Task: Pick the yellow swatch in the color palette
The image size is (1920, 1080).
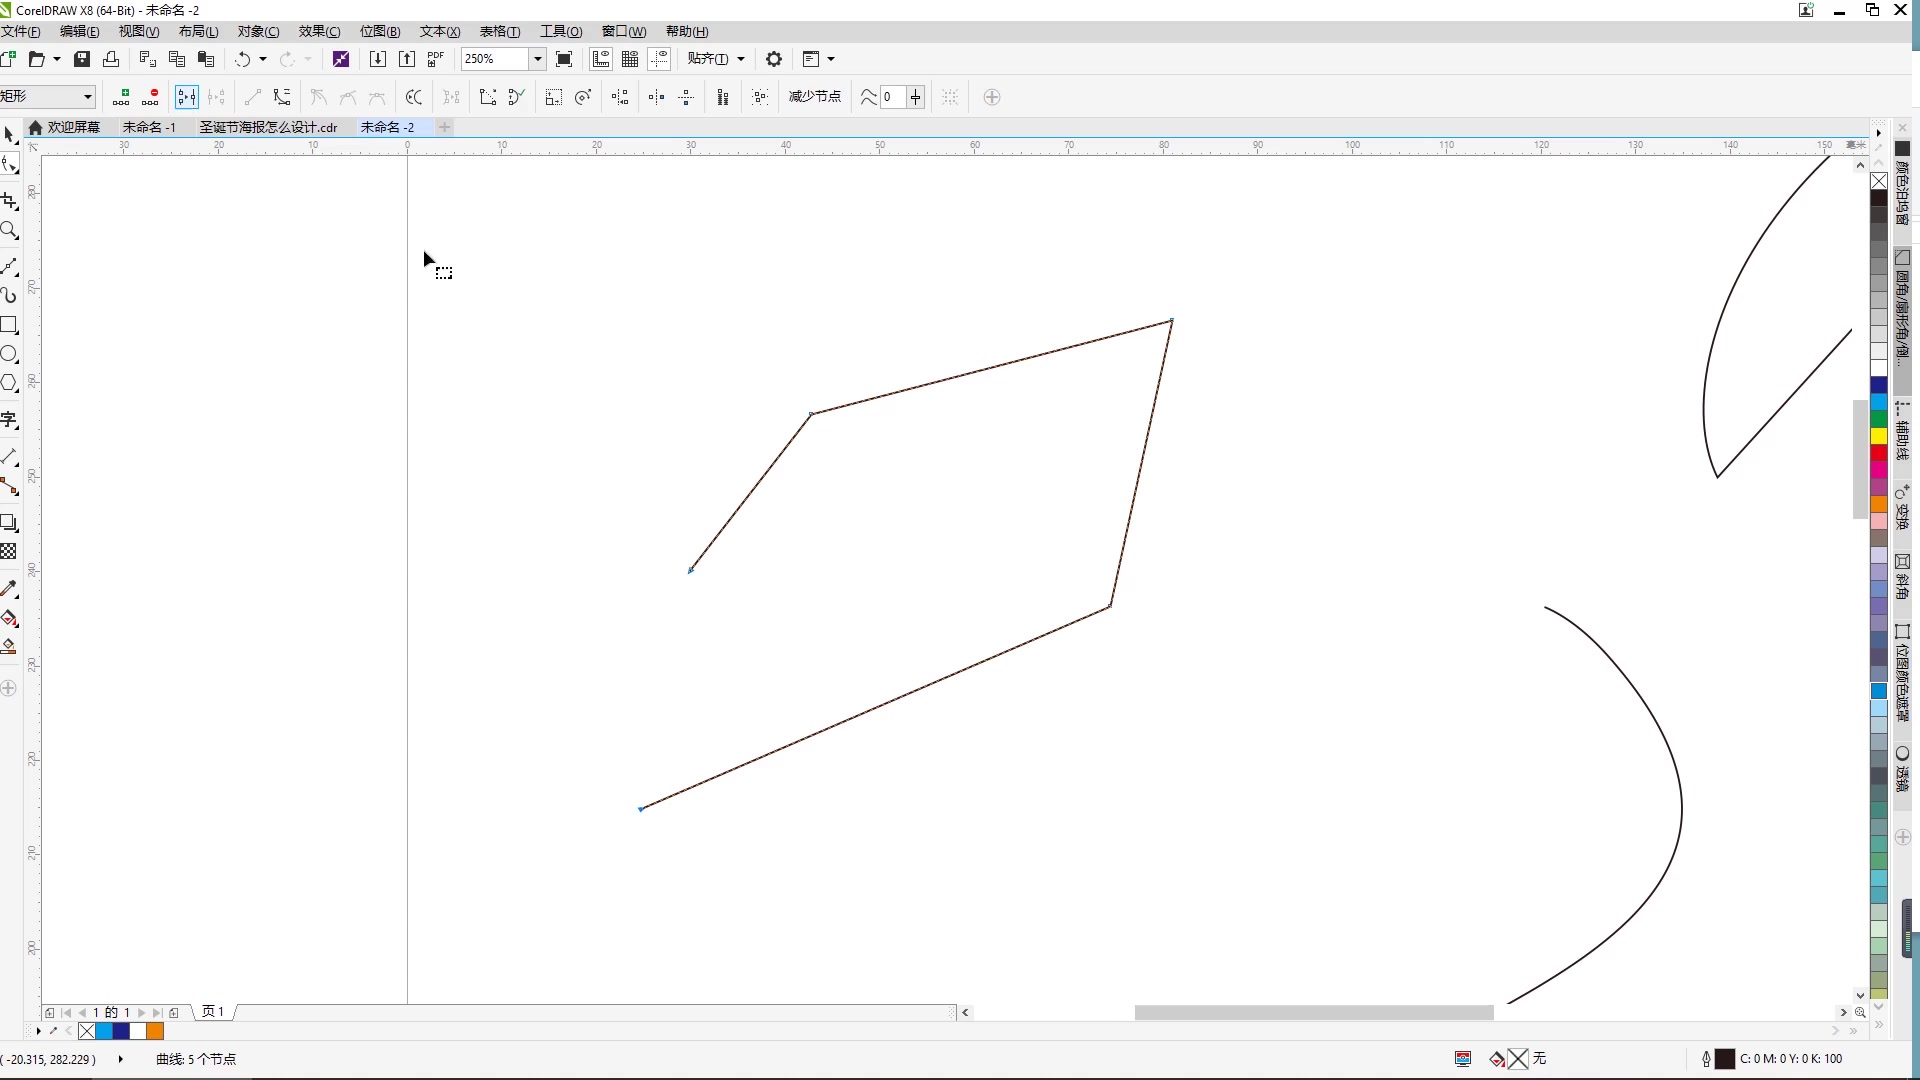Action: pos(1879,436)
